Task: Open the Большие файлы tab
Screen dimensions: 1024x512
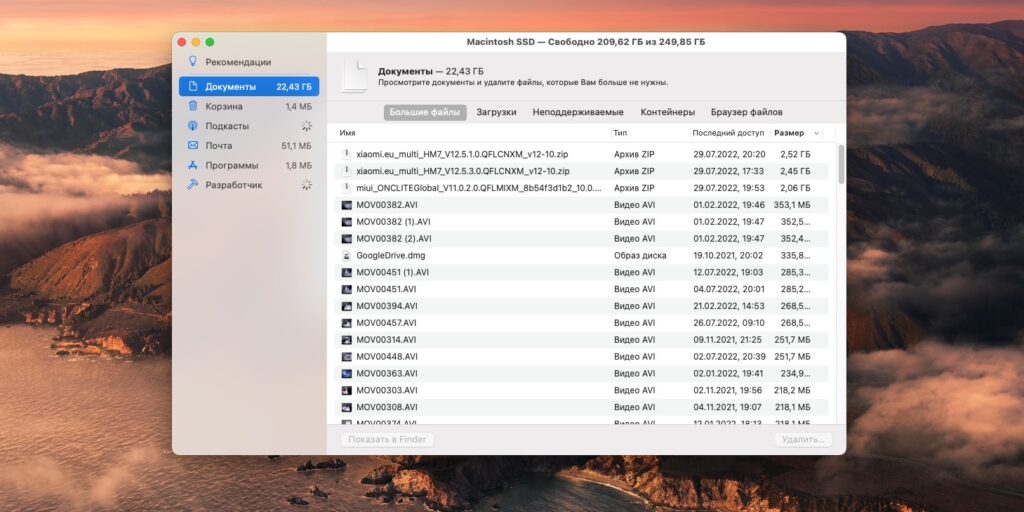Action: (425, 112)
